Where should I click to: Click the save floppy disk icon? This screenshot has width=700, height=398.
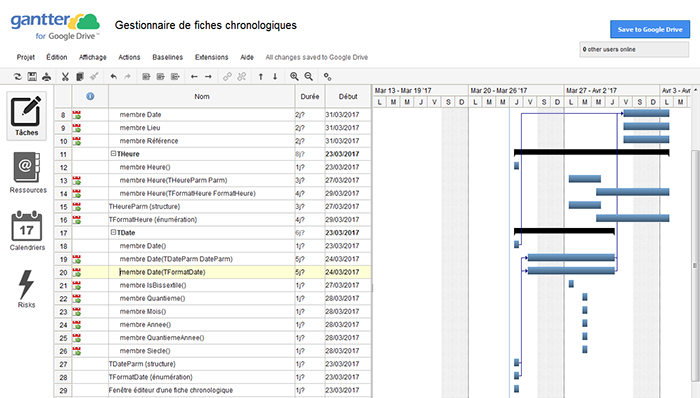click(32, 76)
